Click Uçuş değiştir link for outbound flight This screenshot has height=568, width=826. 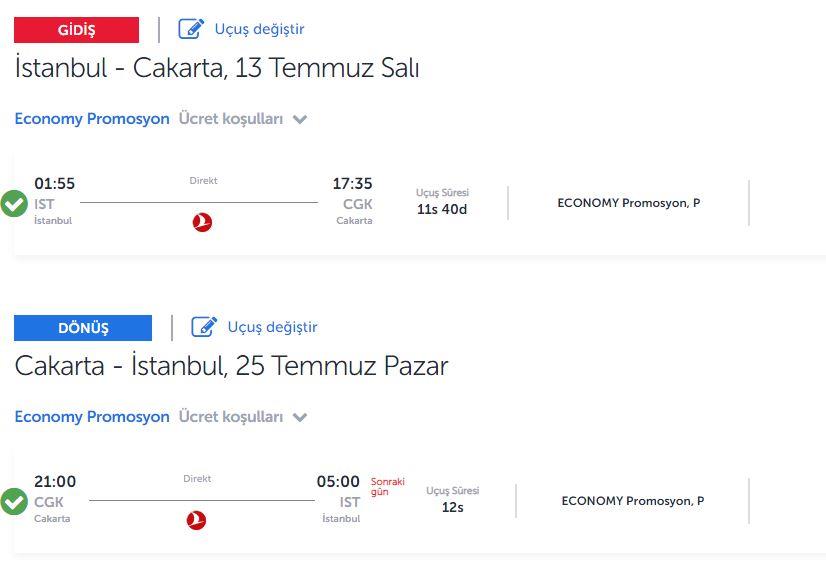(259, 29)
